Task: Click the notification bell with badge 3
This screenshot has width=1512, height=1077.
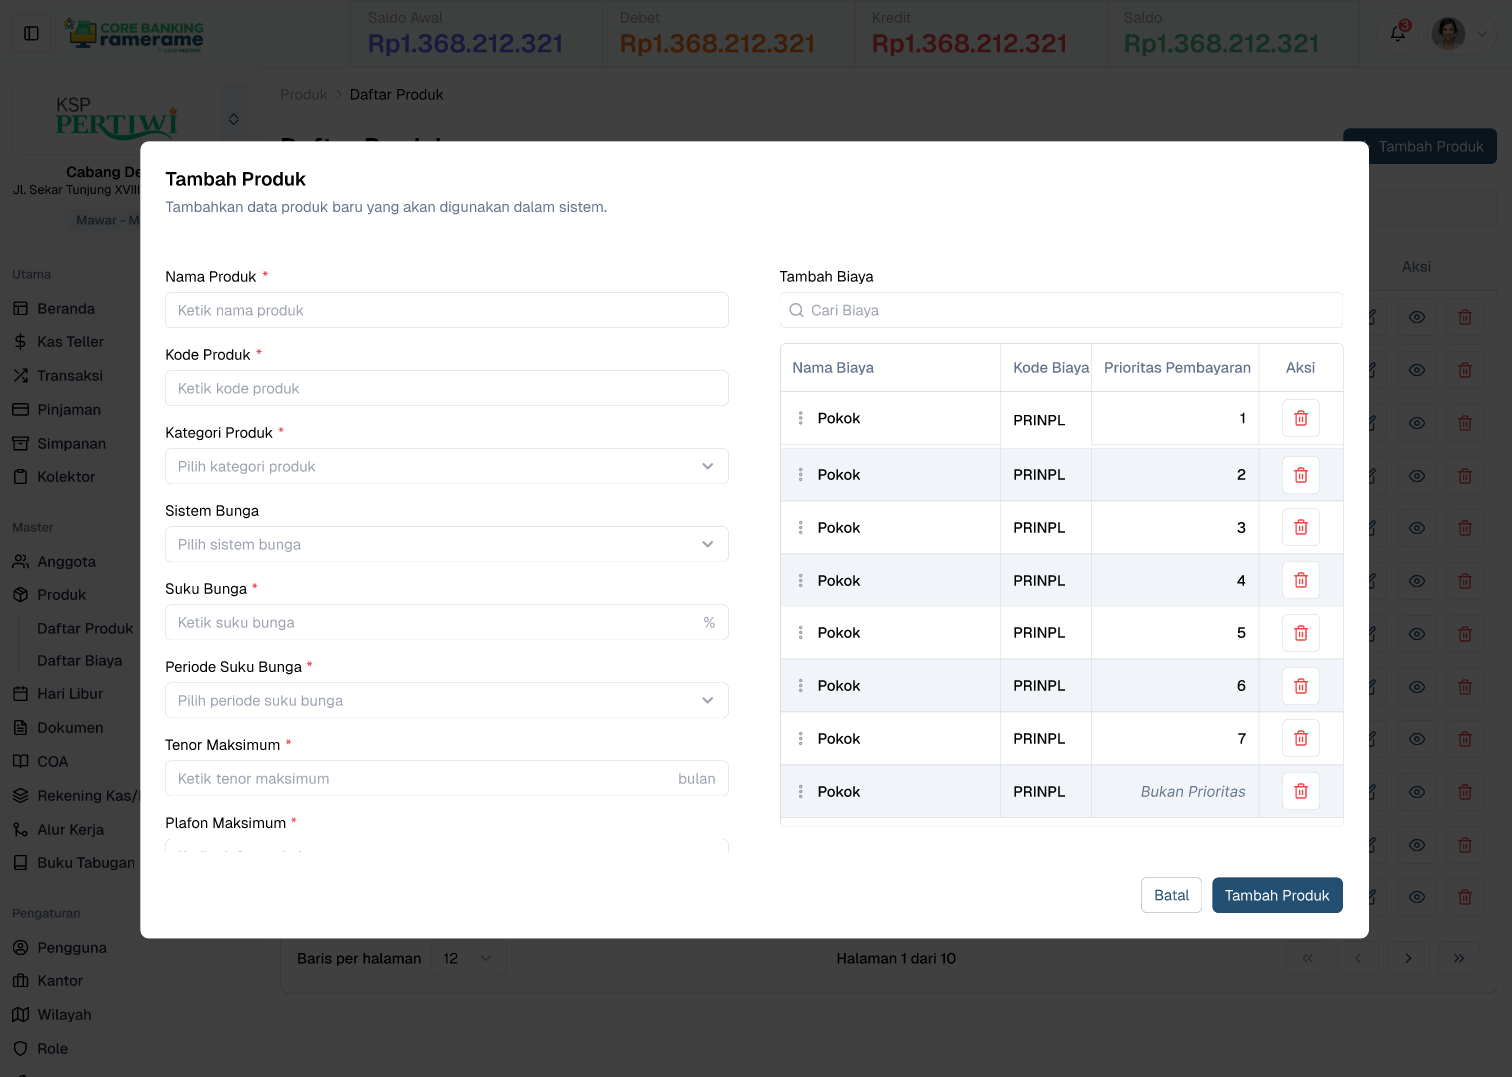Action: (x=1397, y=33)
